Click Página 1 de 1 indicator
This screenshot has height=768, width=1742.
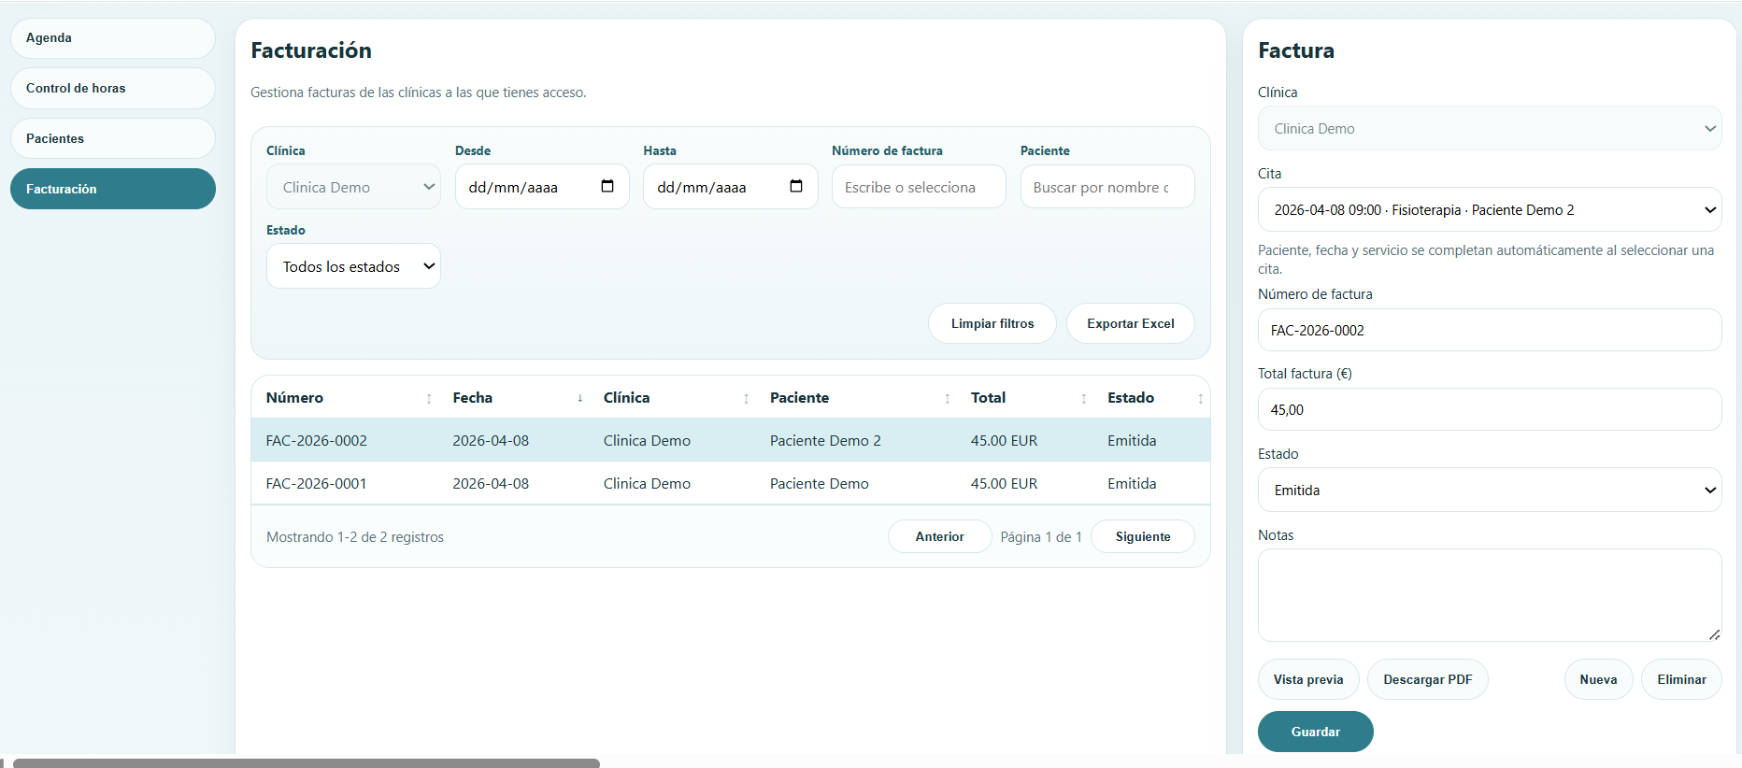[1041, 537]
